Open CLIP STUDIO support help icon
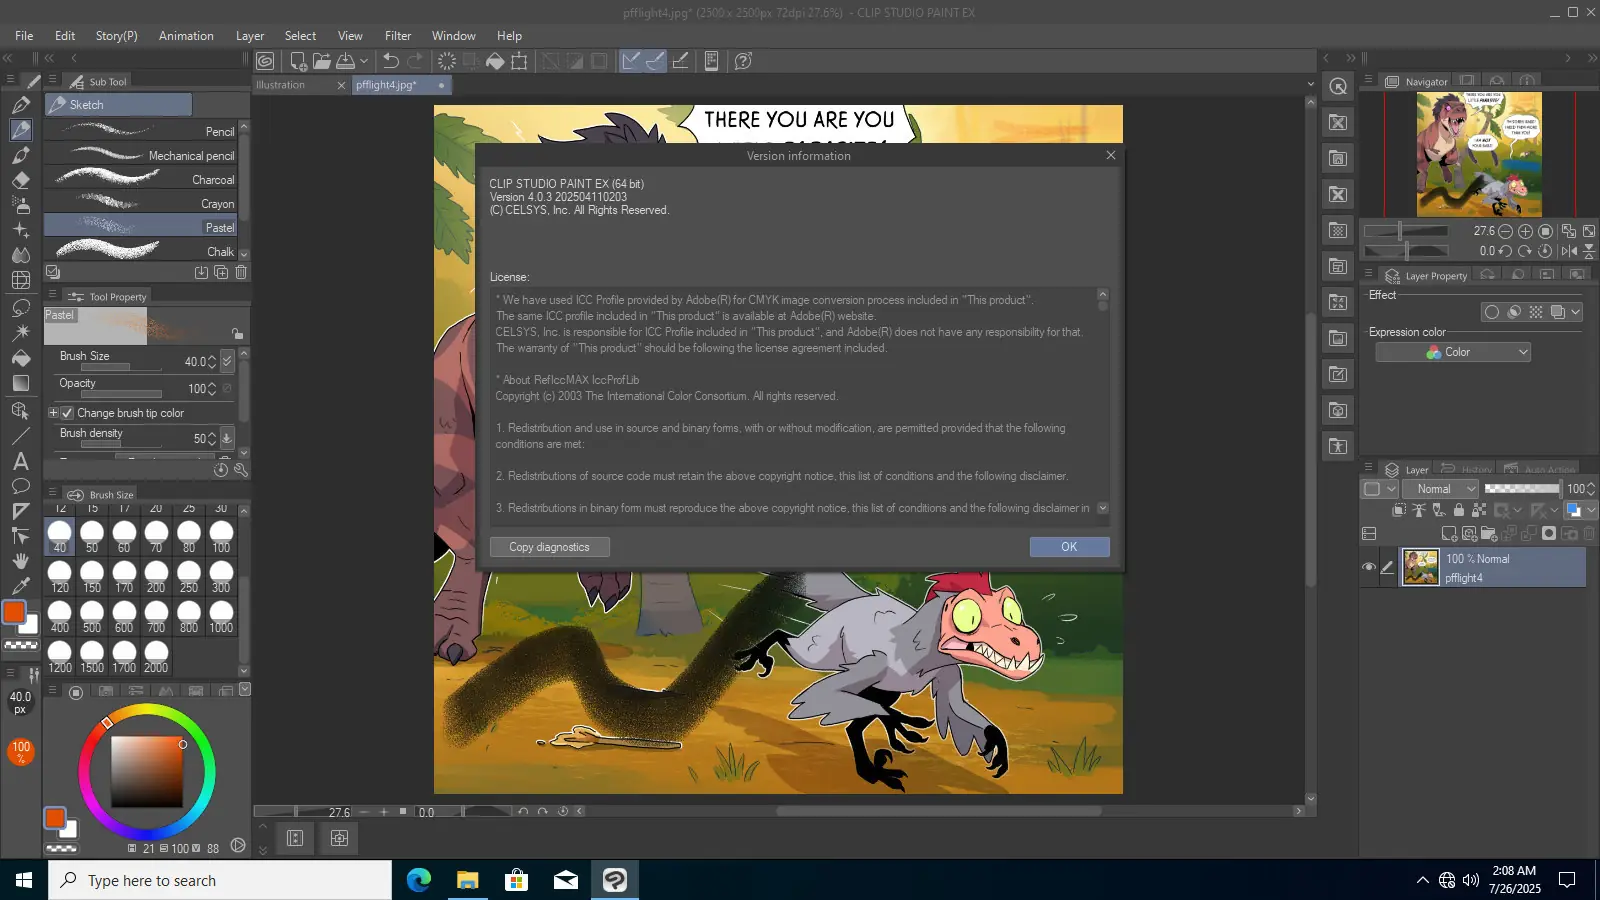Screen dimensions: 1600x900 [743, 61]
